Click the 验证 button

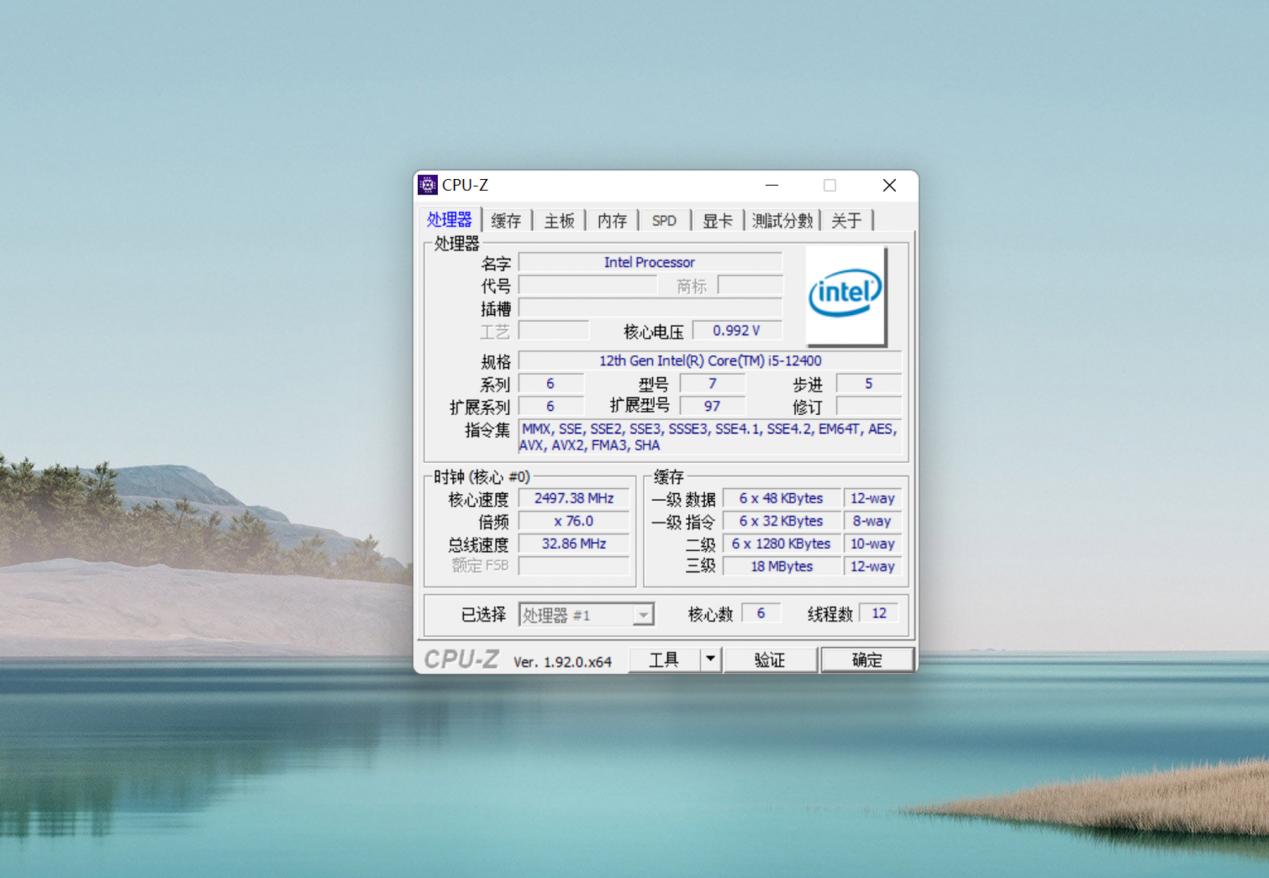(771, 659)
